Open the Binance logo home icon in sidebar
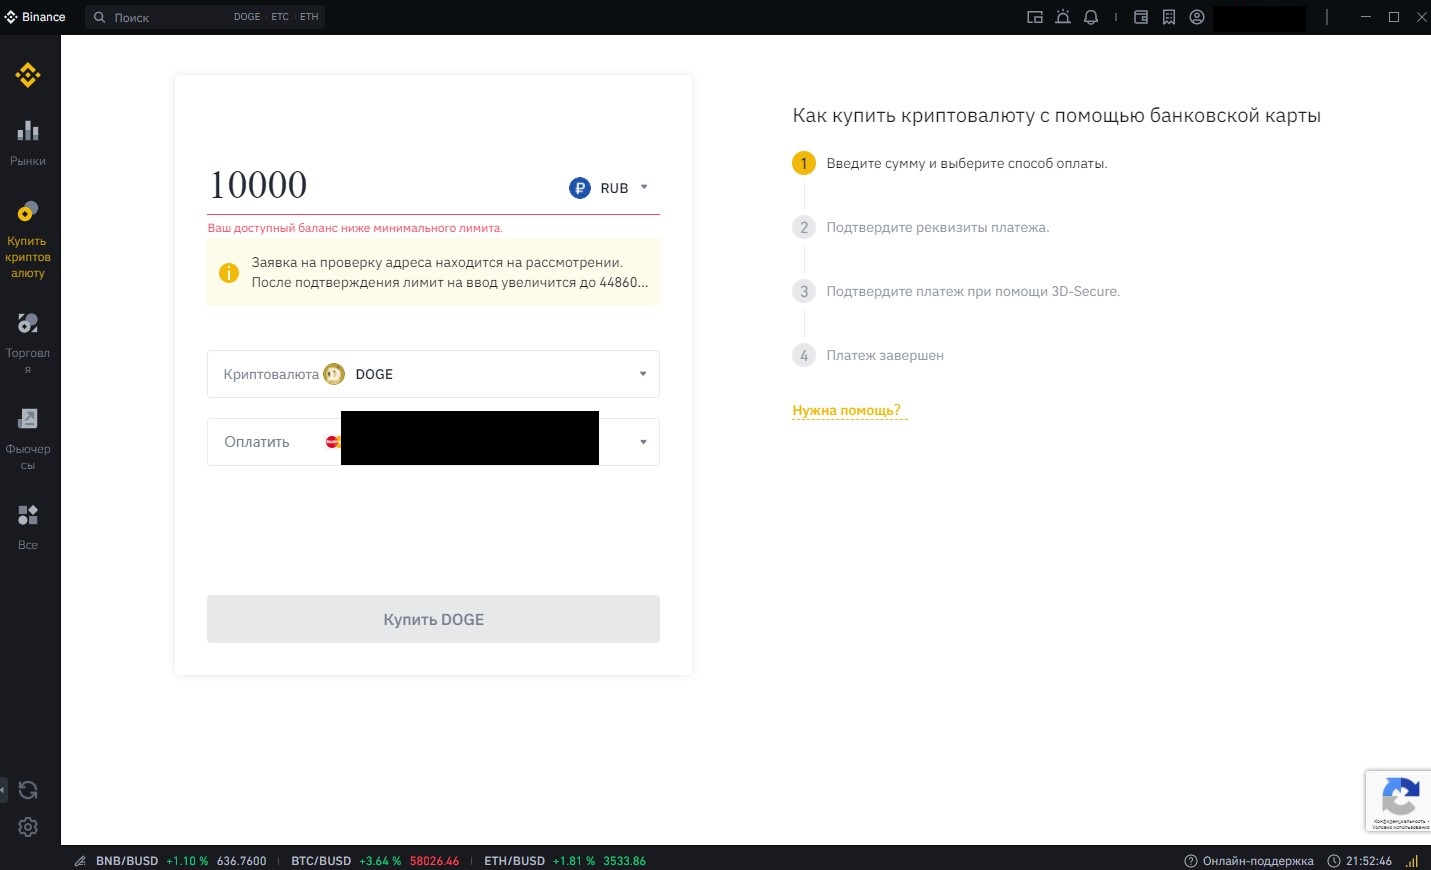Viewport: 1431px width, 870px height. [x=28, y=75]
